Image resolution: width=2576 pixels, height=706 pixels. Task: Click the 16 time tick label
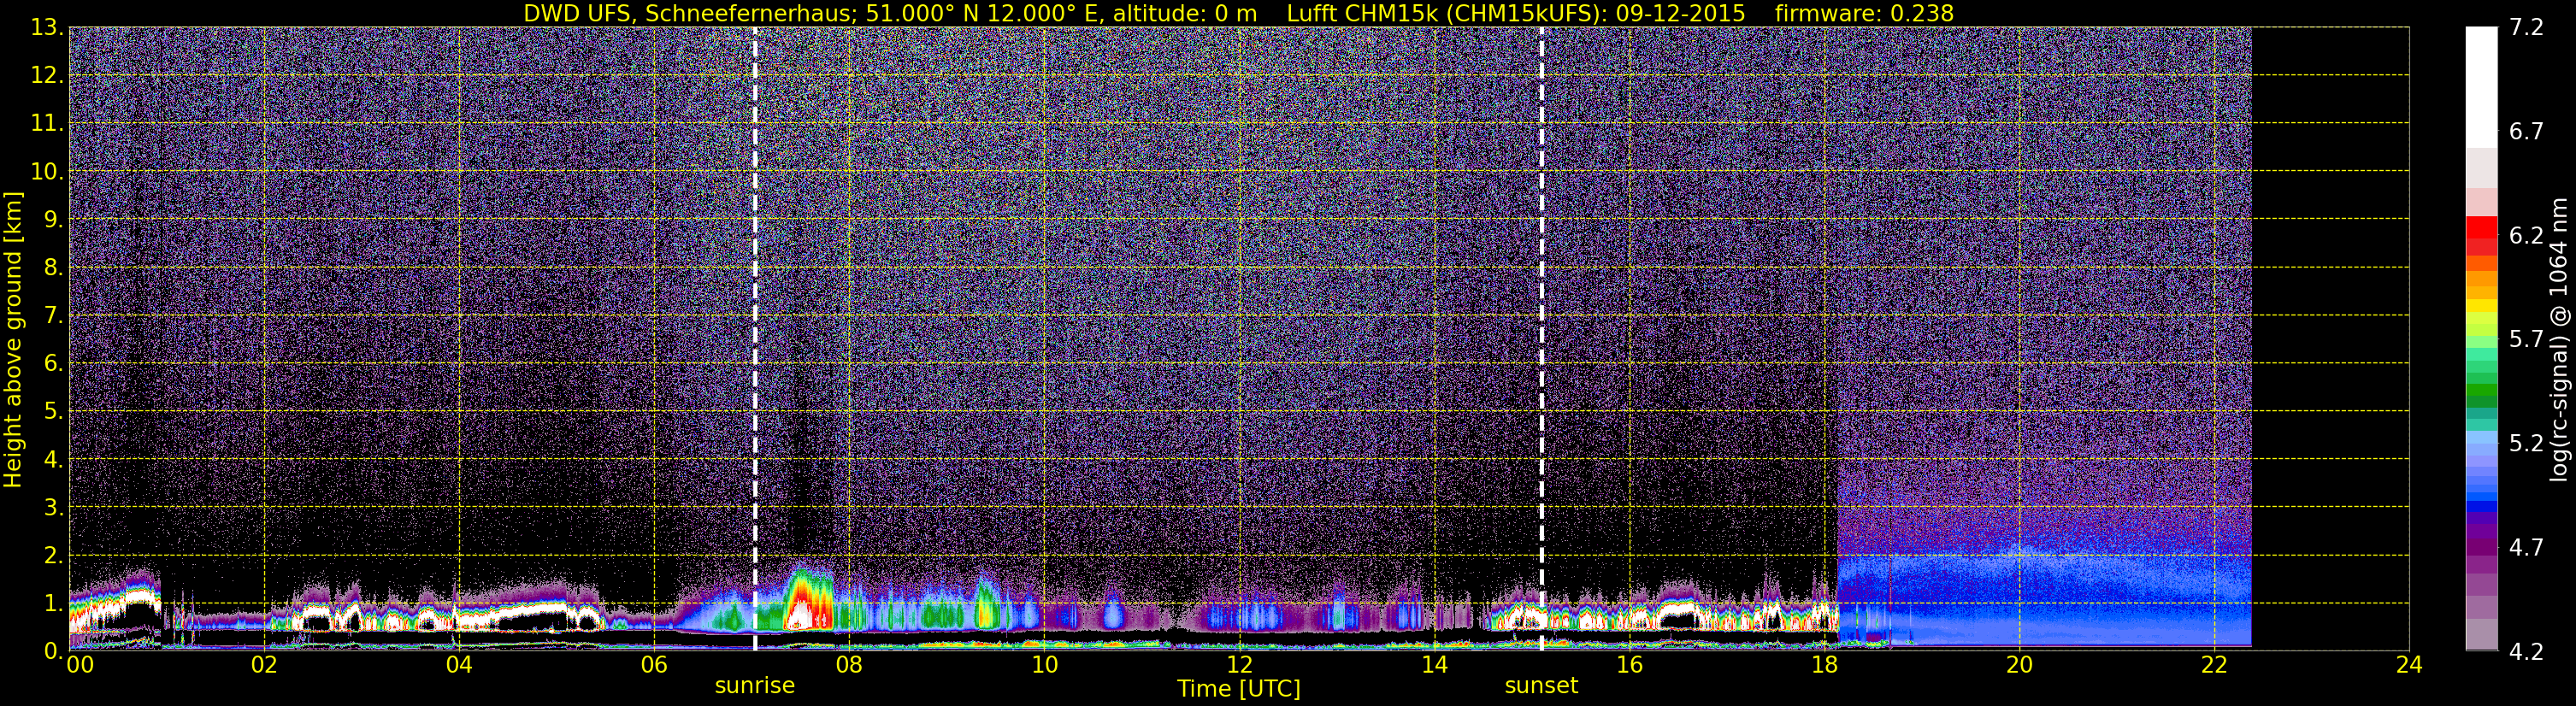pos(1629,665)
